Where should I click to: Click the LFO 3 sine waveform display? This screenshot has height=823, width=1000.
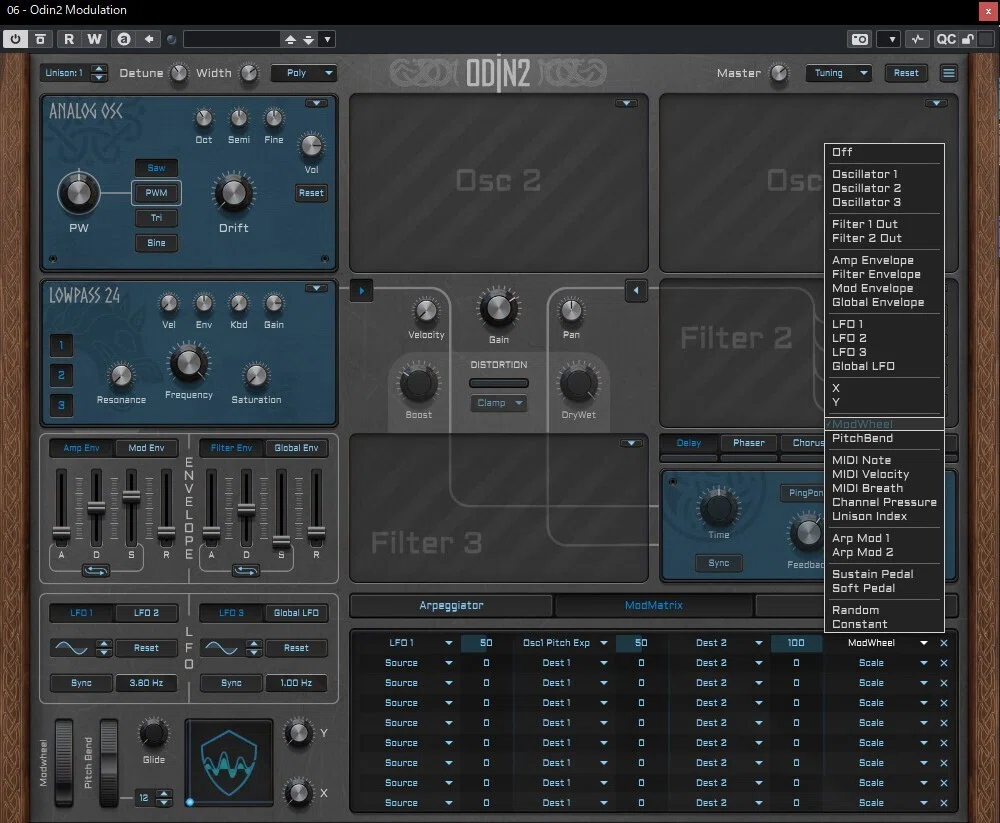pyautogui.click(x=221, y=648)
